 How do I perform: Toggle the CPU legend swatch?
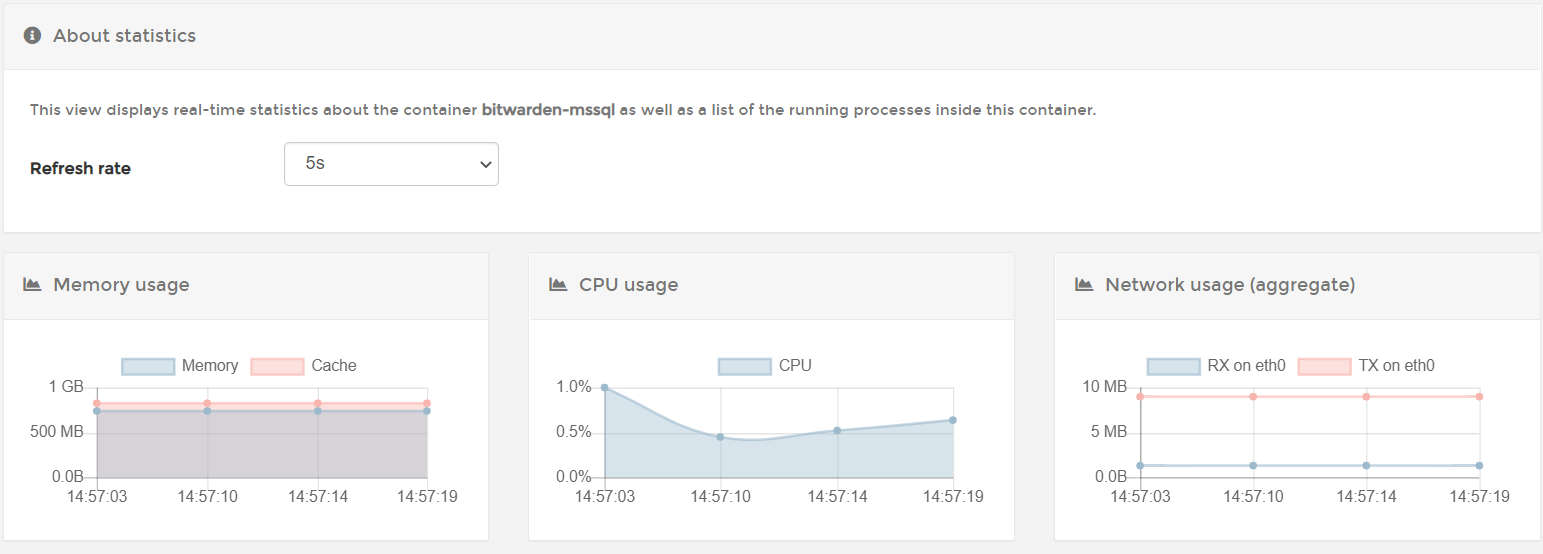pos(745,366)
